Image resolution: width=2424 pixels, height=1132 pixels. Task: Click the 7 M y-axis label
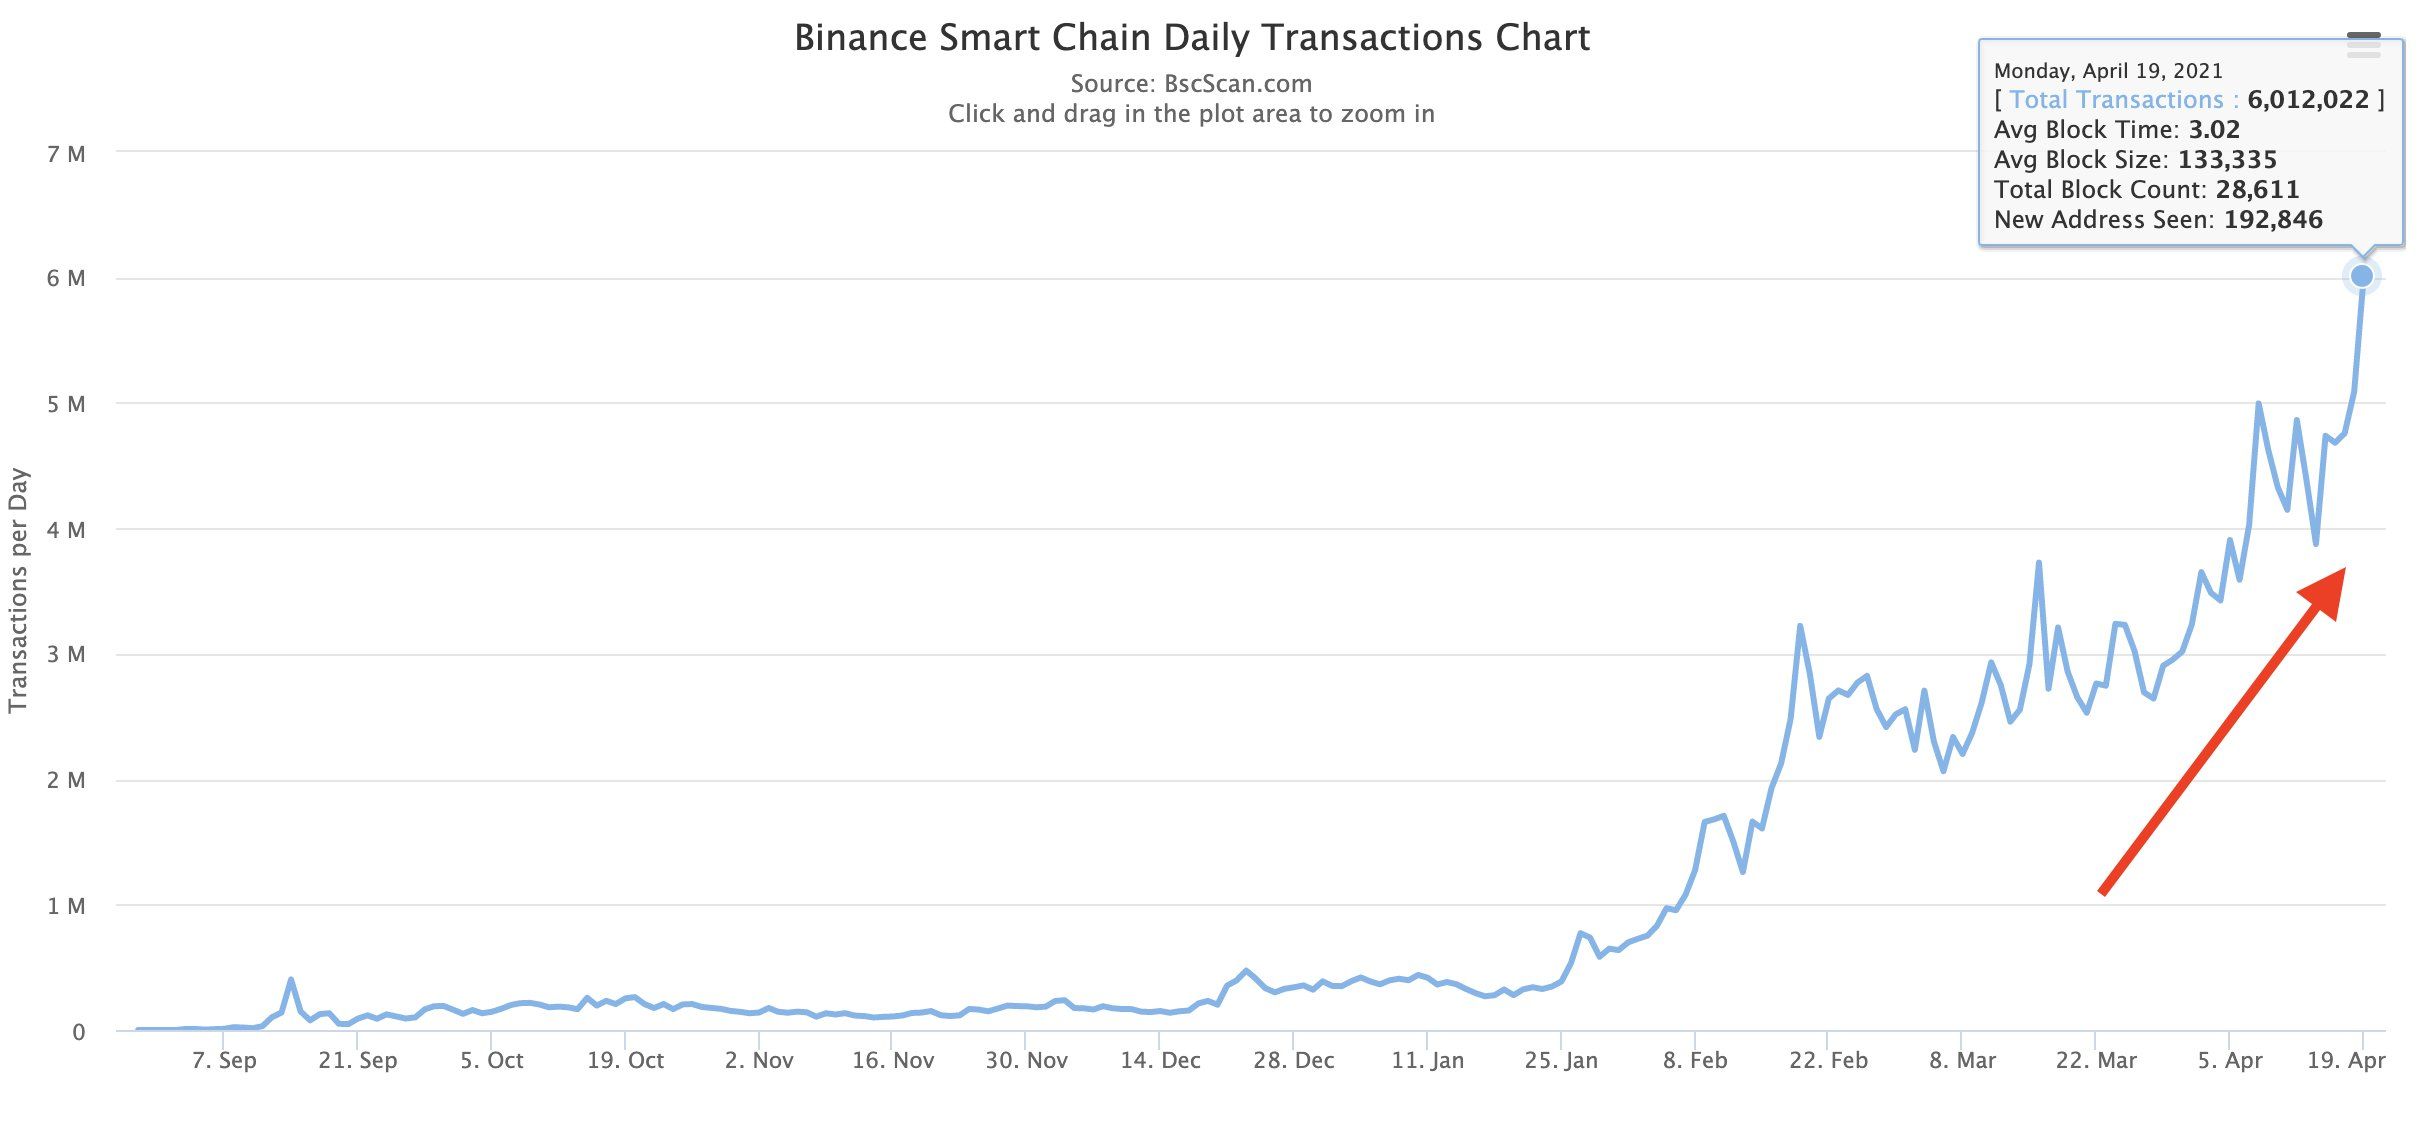coord(66,154)
